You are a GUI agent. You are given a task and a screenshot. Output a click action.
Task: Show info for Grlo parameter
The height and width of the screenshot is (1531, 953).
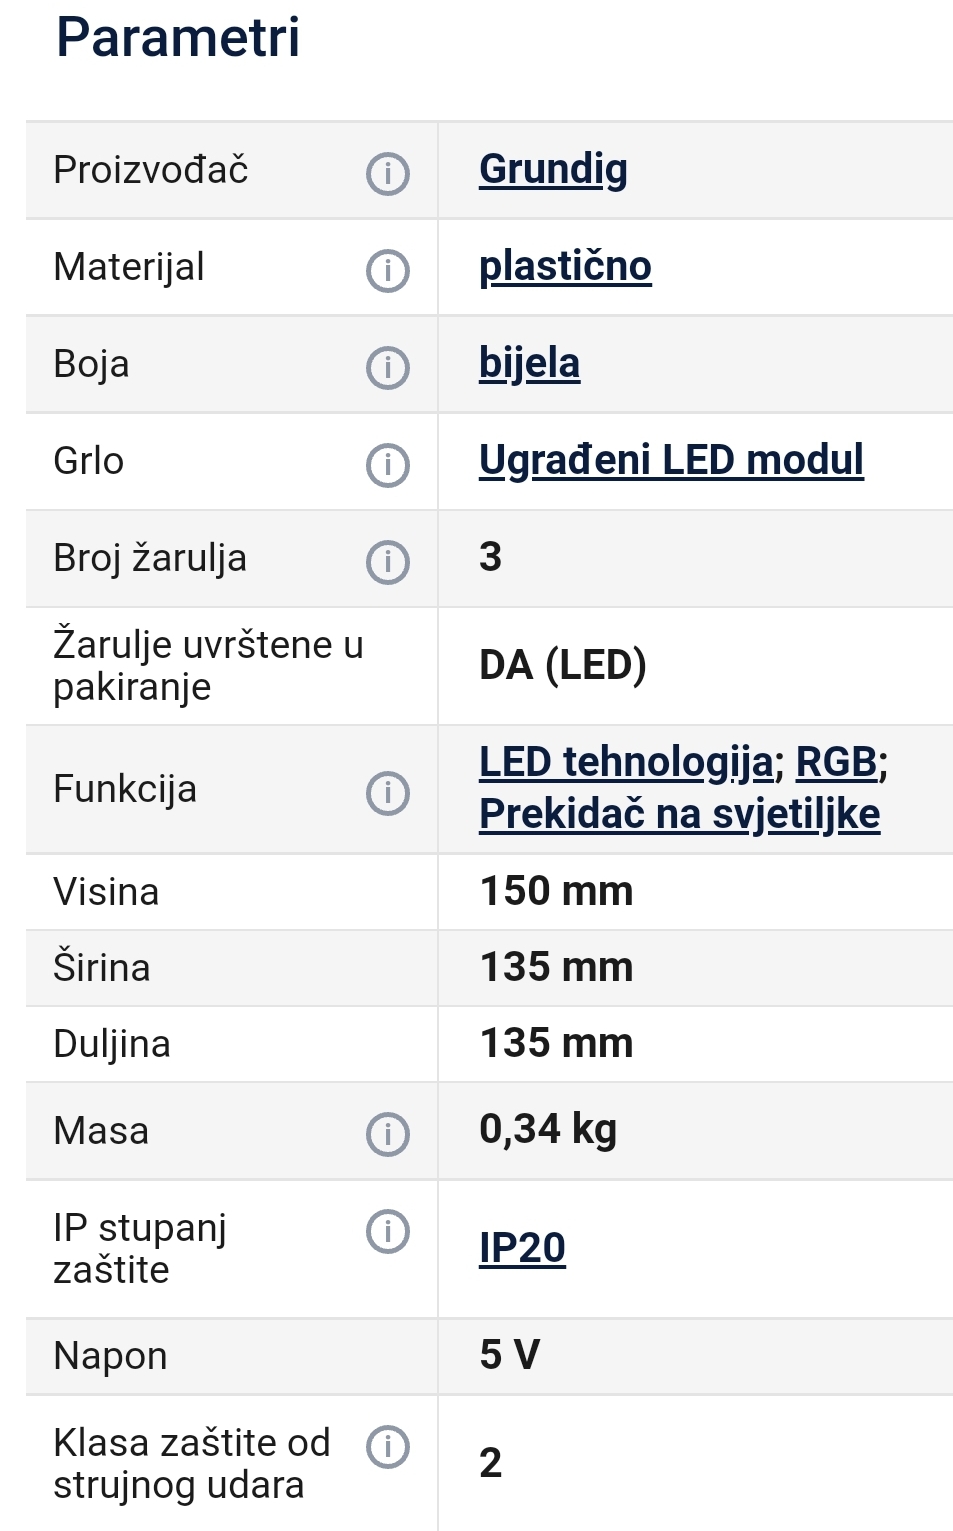388,464
